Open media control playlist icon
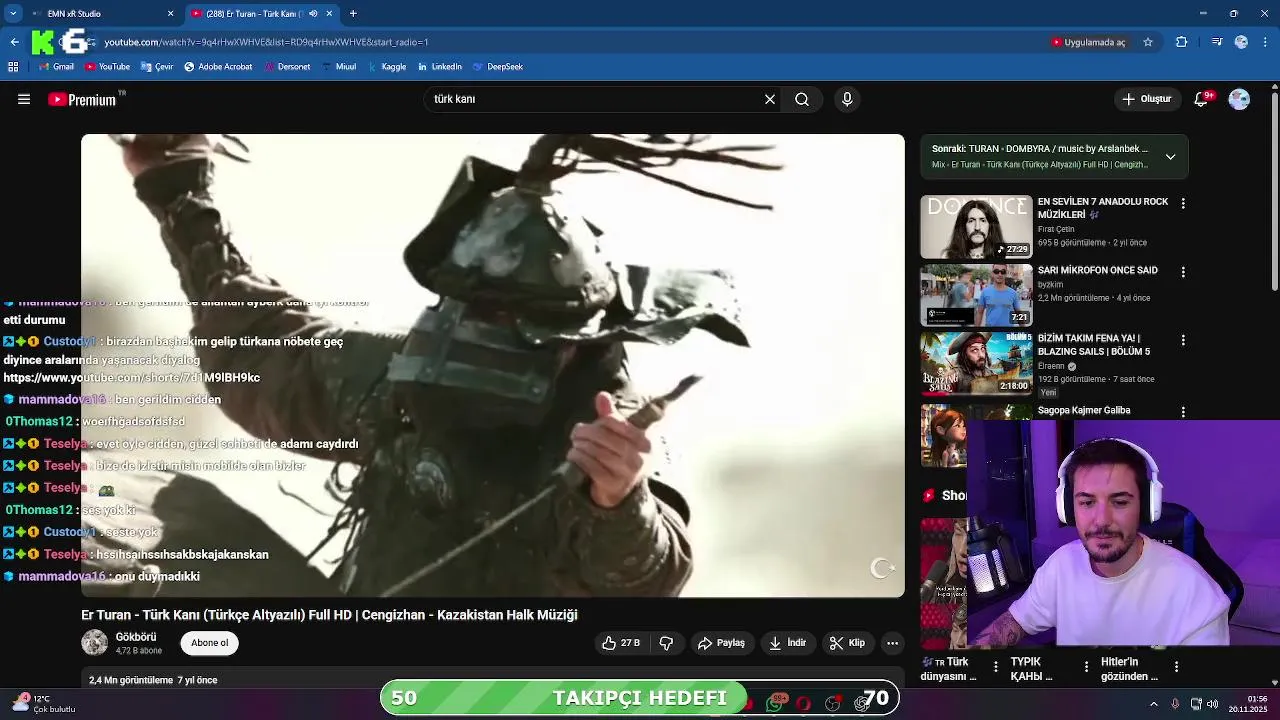Screen dimensions: 1280x720 [1216, 42]
